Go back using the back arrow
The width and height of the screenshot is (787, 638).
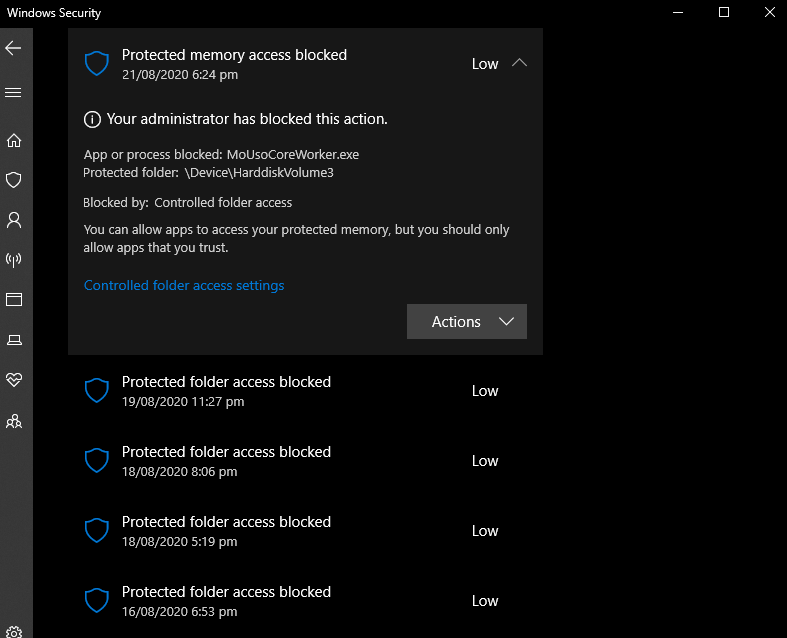pos(14,48)
